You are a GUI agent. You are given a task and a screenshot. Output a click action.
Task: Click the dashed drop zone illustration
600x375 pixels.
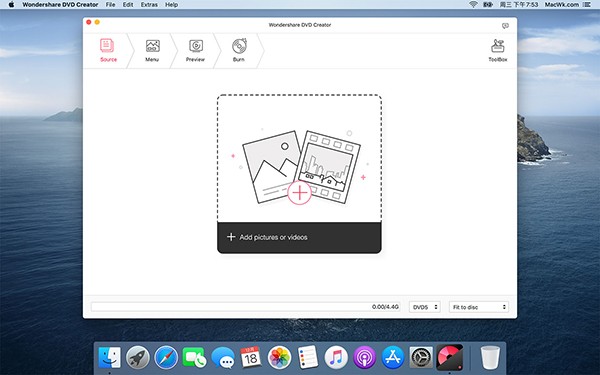point(299,158)
